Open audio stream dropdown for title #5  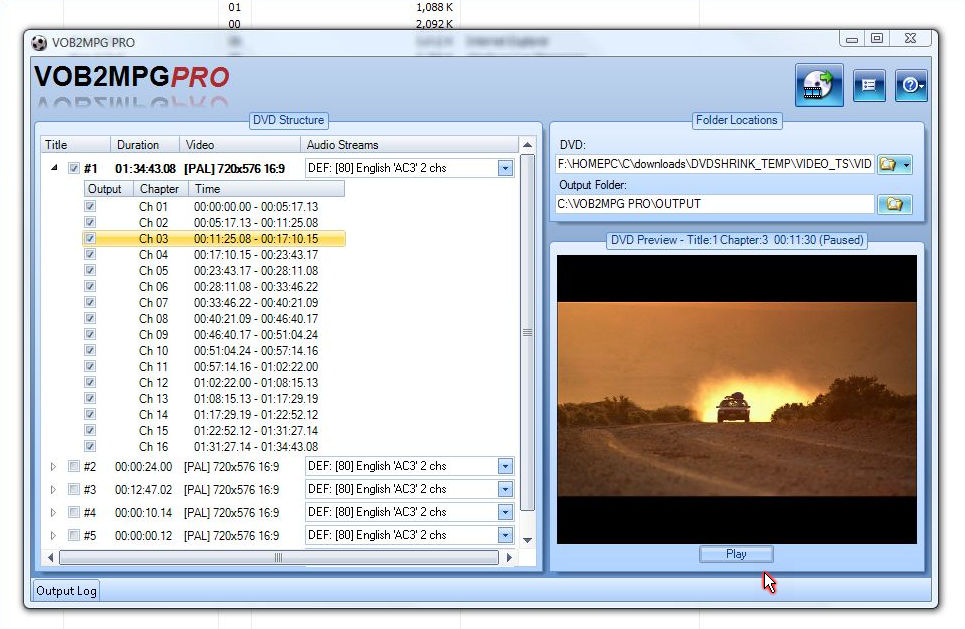click(505, 535)
